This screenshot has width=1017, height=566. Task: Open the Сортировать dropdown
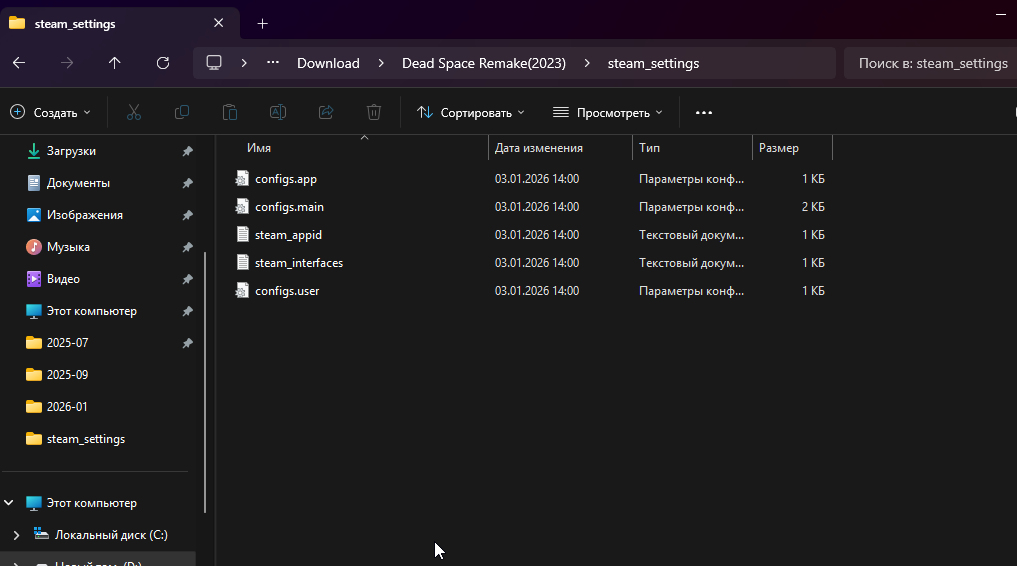470,113
